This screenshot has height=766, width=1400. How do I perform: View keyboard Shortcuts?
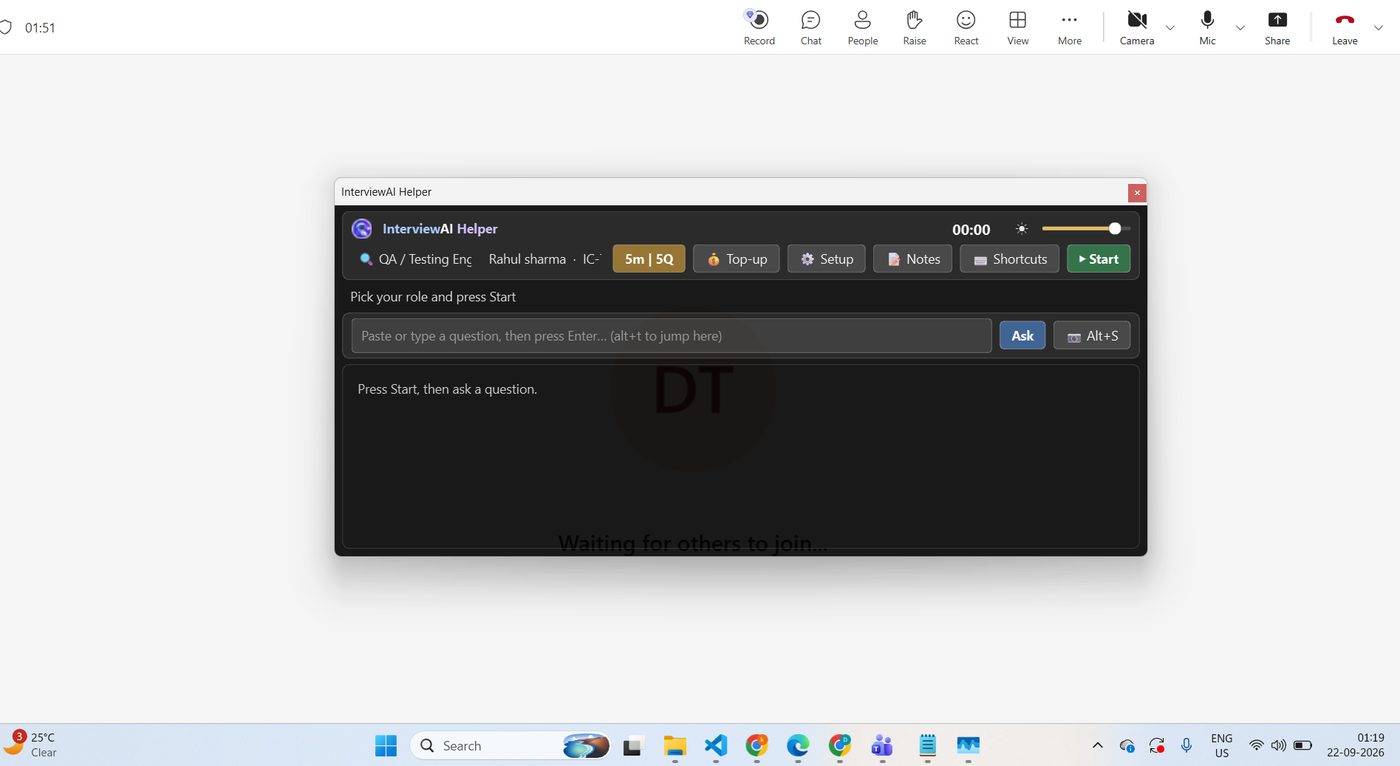coord(1009,259)
